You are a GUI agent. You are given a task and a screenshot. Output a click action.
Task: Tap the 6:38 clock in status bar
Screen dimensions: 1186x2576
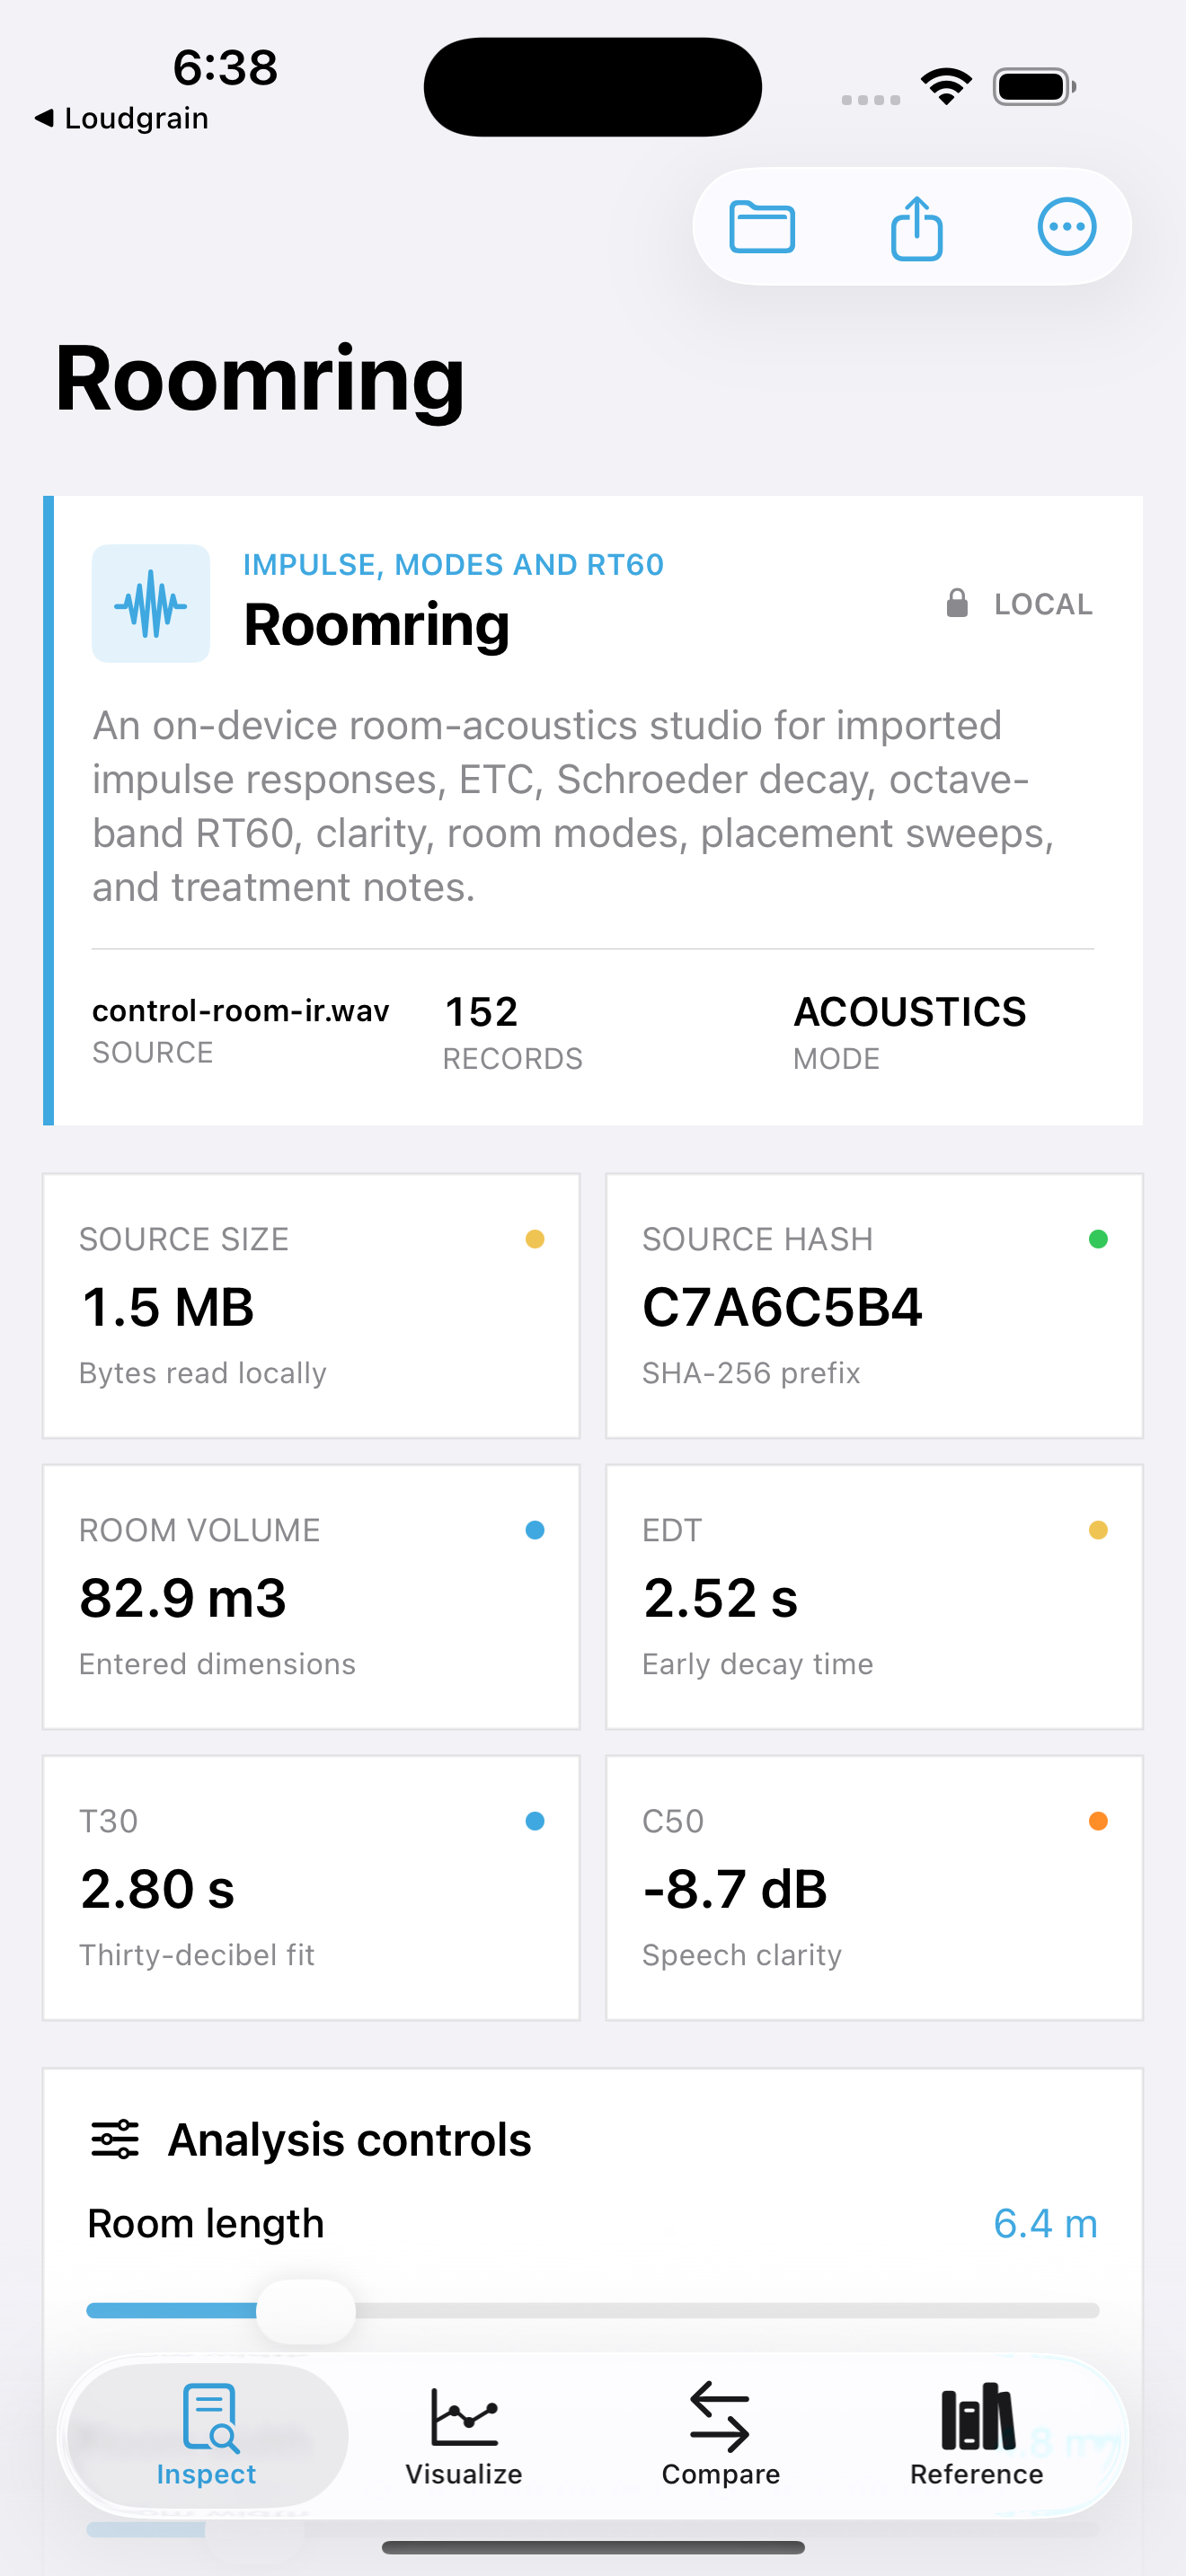[x=225, y=68]
